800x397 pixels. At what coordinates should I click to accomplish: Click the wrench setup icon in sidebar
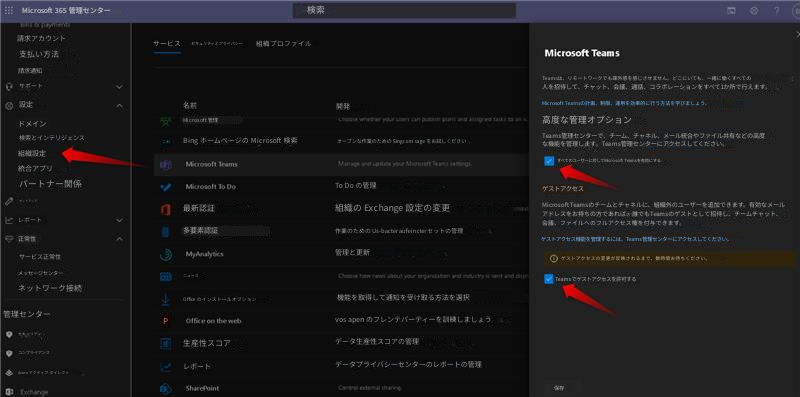pyautogui.click(x=9, y=201)
